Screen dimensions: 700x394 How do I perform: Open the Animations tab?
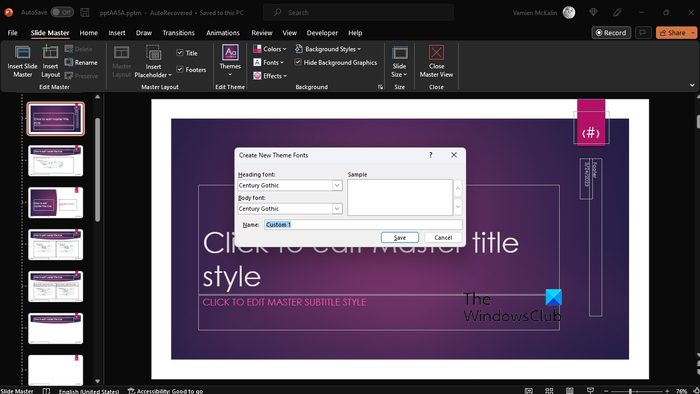[x=223, y=33]
